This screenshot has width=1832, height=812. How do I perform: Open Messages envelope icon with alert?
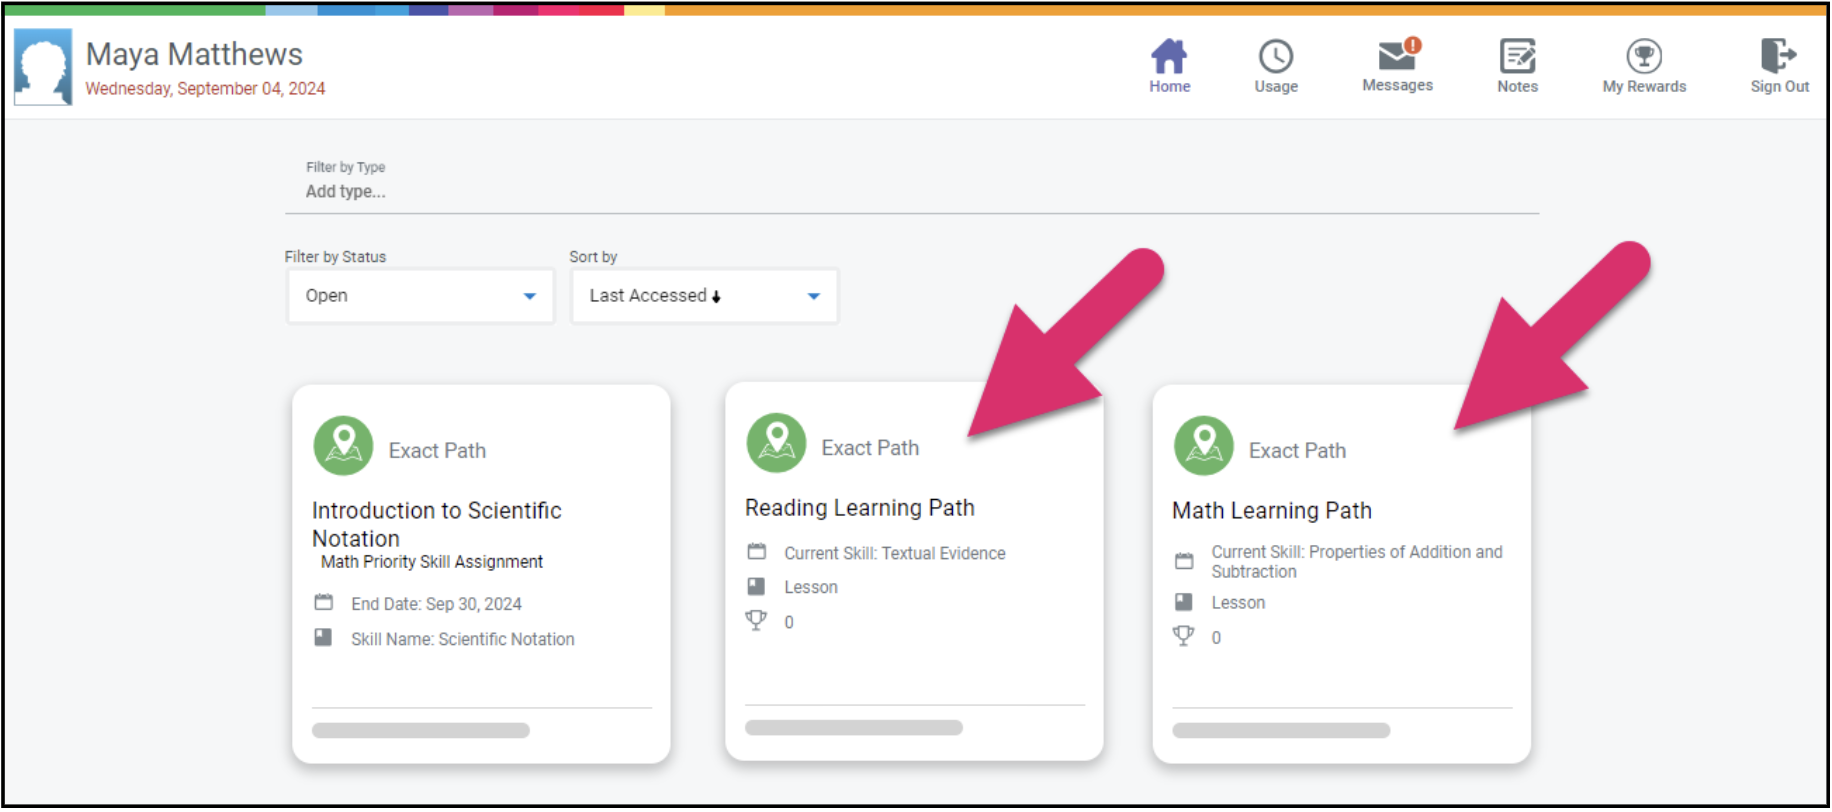tap(1397, 56)
